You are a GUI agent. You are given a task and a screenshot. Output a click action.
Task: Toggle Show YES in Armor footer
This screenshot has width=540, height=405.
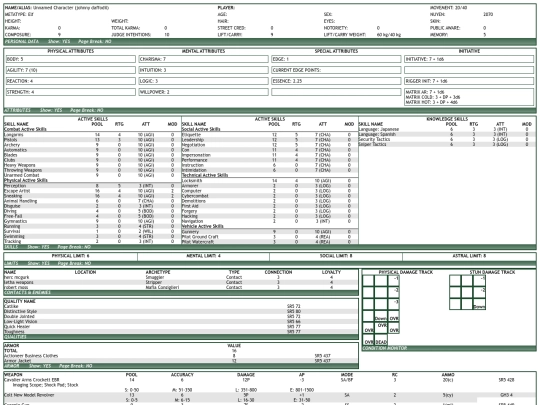point(40,366)
